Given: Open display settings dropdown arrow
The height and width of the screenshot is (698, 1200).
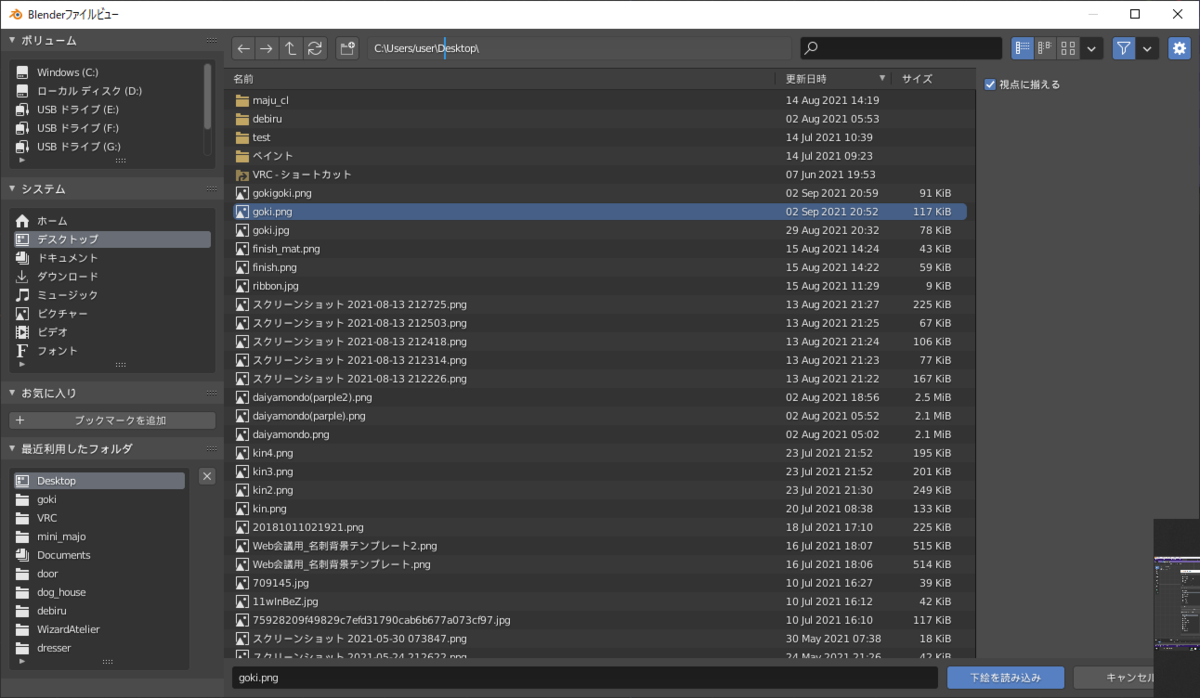Looking at the screenshot, I should pos(1092,48).
